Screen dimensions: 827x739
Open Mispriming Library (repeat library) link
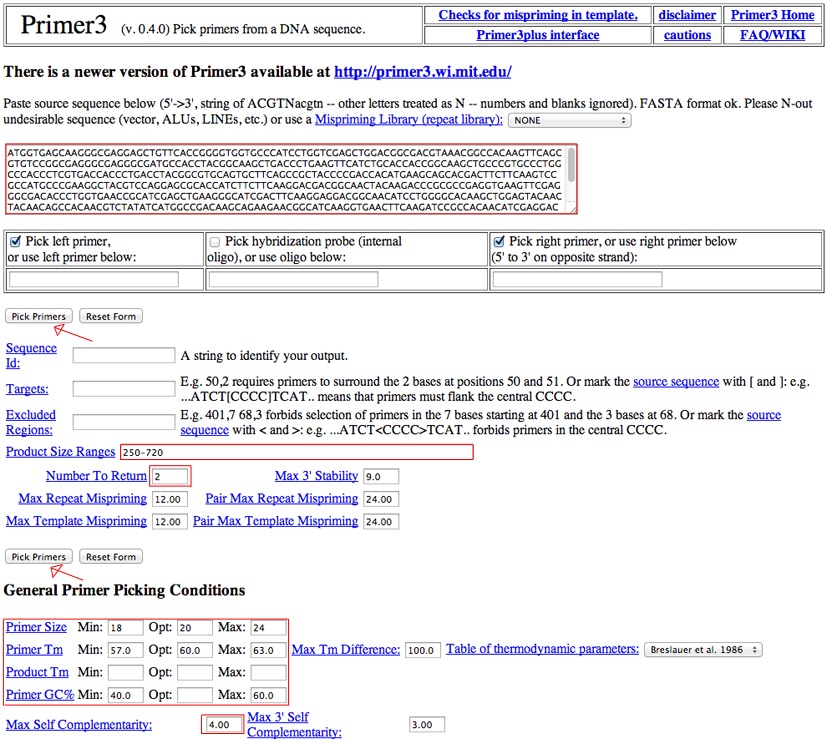click(409, 119)
